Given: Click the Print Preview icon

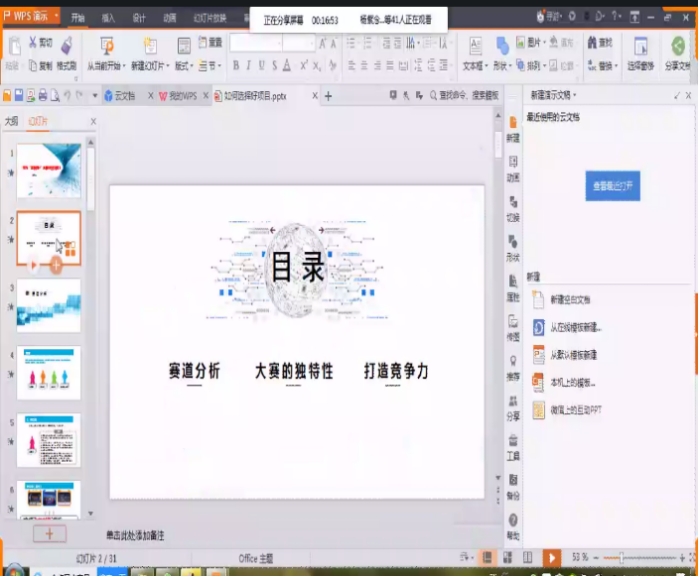Looking at the screenshot, I should (55, 95).
